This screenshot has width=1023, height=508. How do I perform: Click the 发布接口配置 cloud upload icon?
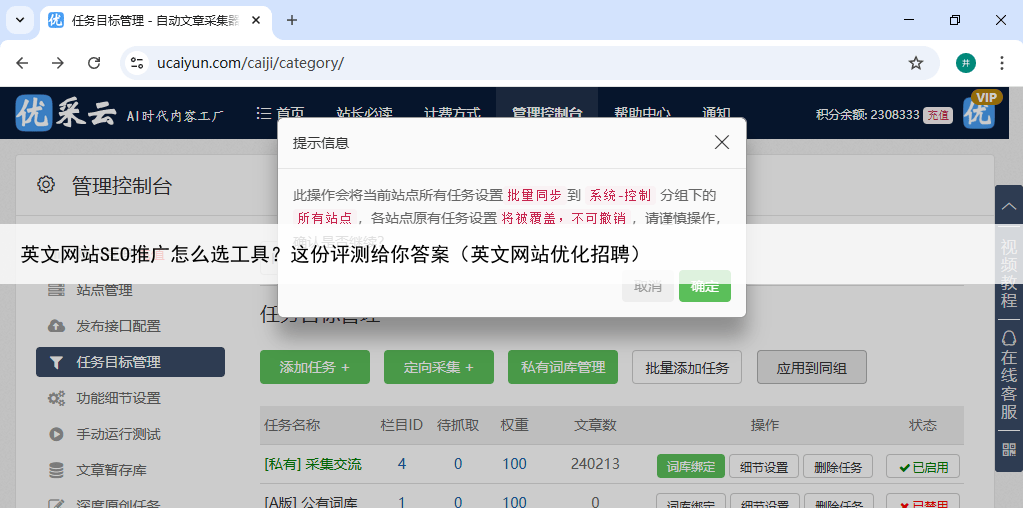tap(57, 326)
